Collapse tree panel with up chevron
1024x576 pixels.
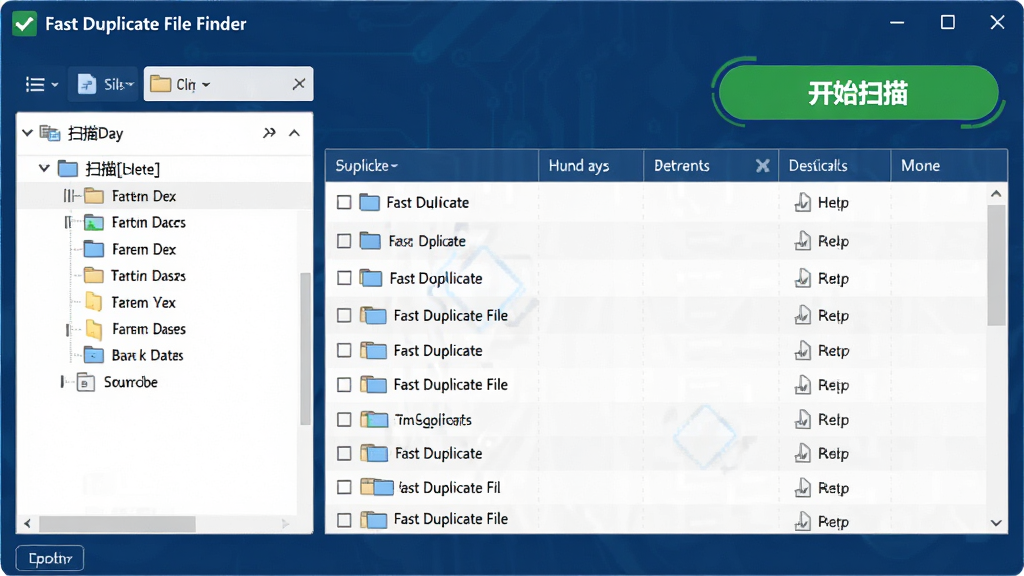[x=295, y=133]
